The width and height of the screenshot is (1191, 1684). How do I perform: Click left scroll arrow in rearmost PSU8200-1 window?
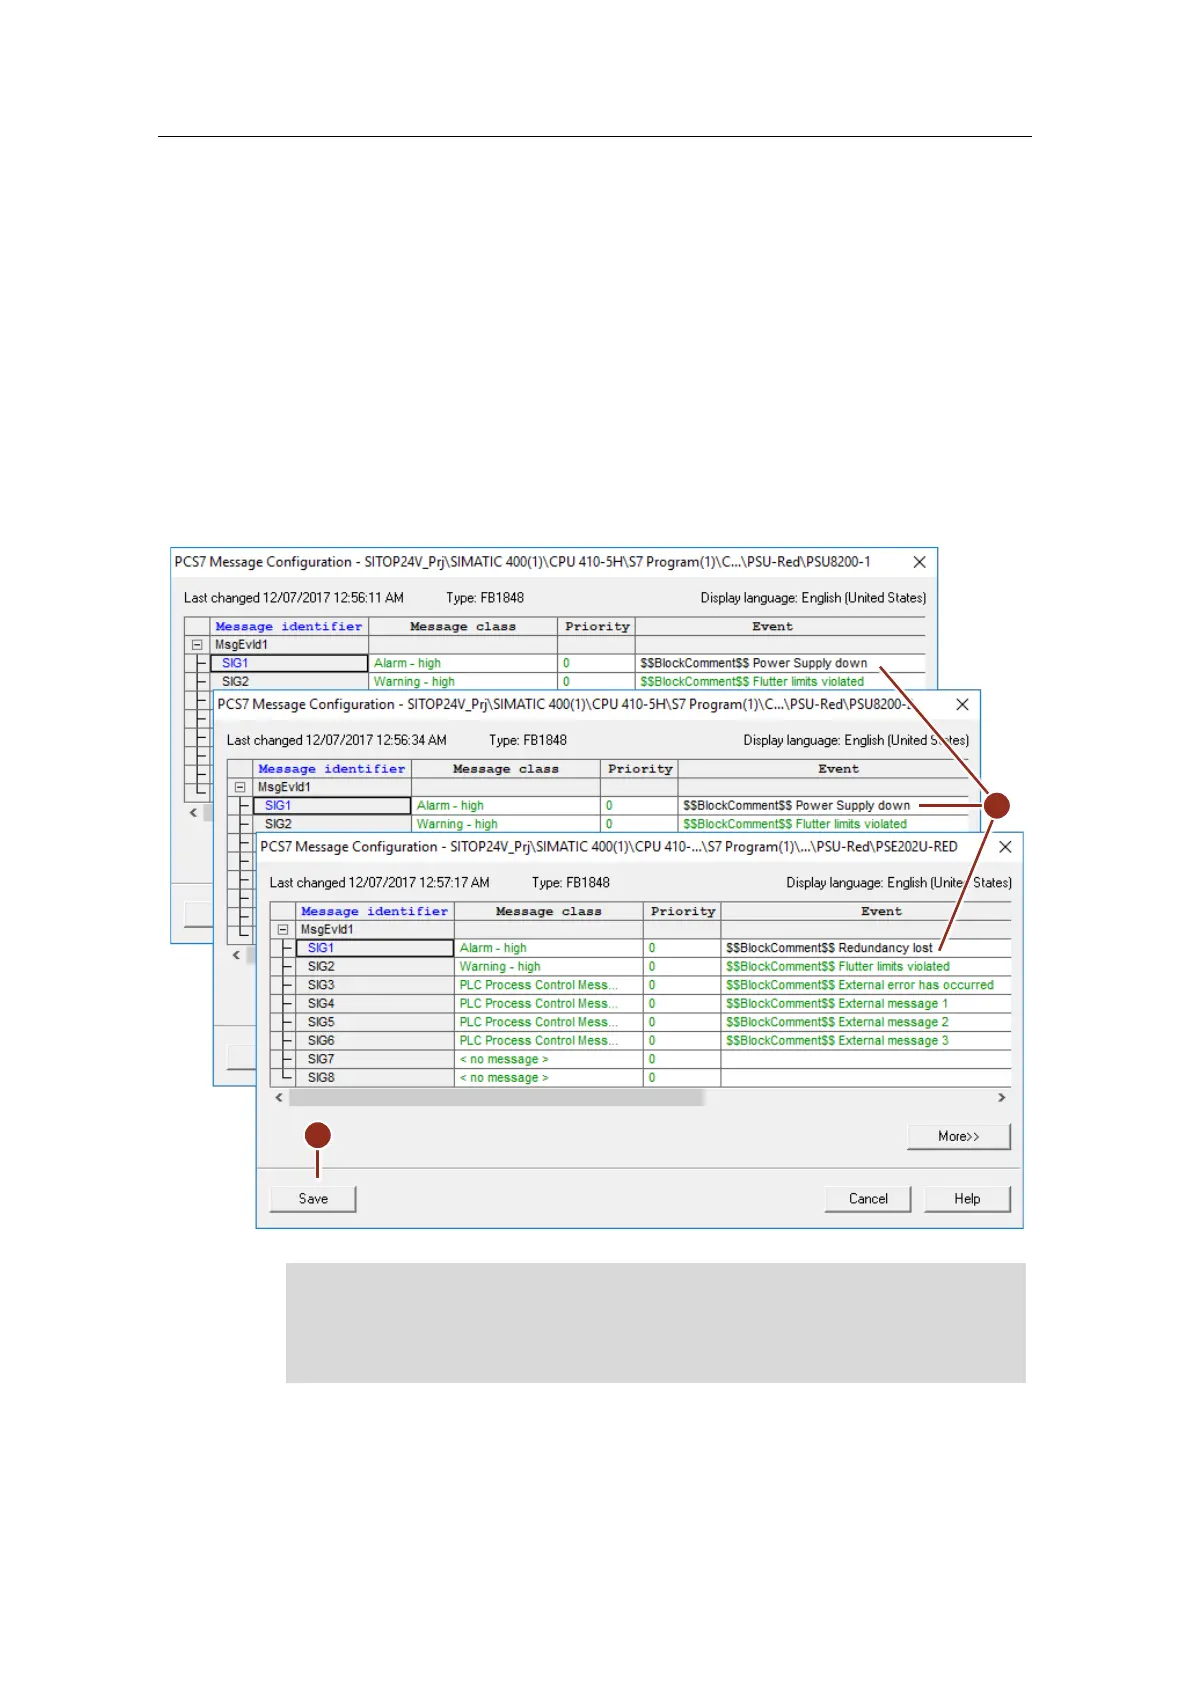tap(194, 813)
